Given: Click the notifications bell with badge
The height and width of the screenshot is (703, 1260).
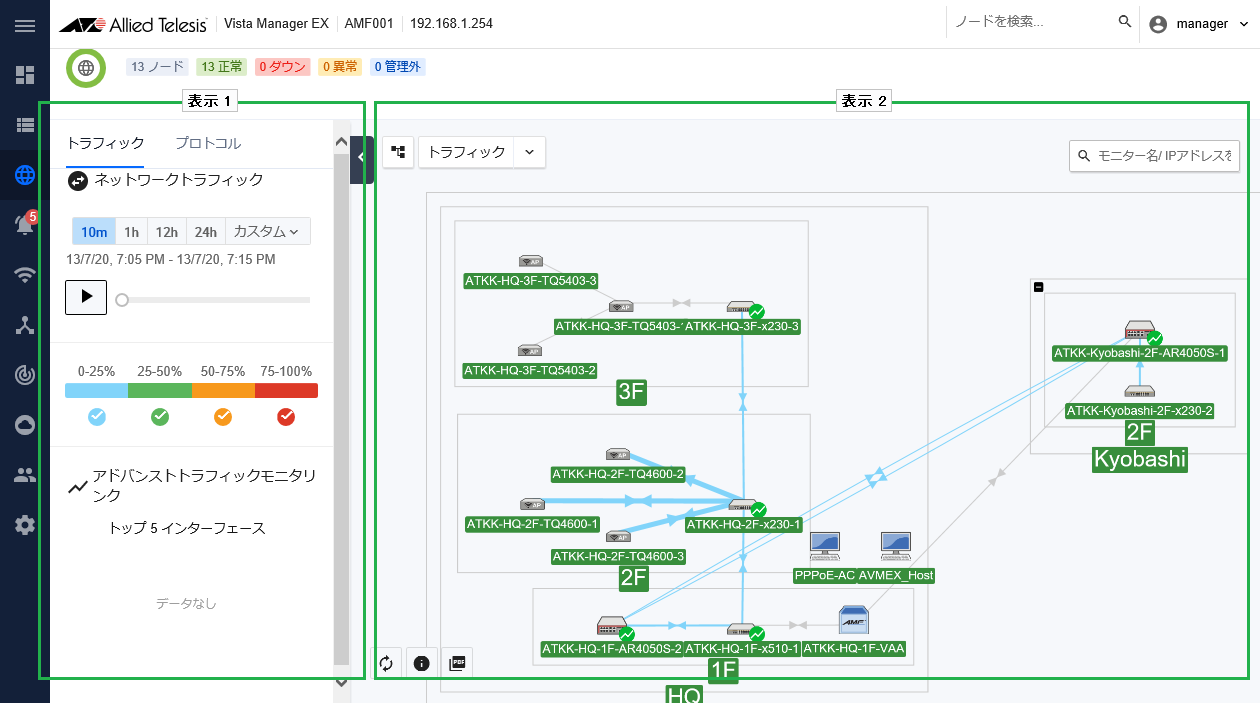Looking at the screenshot, I should [x=25, y=225].
